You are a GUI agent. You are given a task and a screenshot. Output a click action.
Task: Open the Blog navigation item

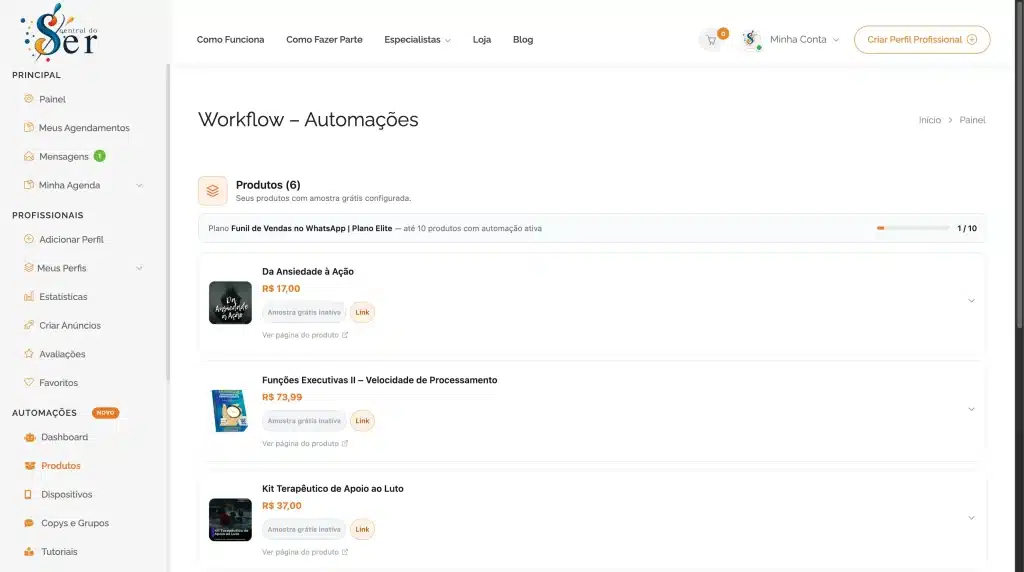click(523, 40)
